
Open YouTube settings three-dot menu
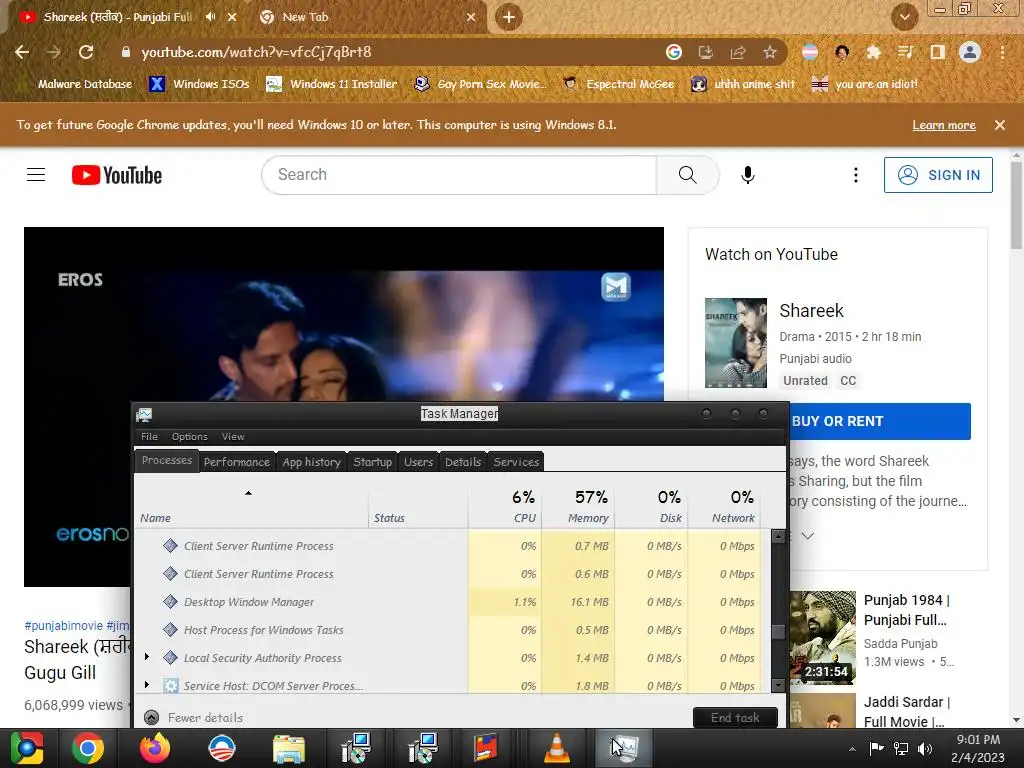click(x=856, y=174)
